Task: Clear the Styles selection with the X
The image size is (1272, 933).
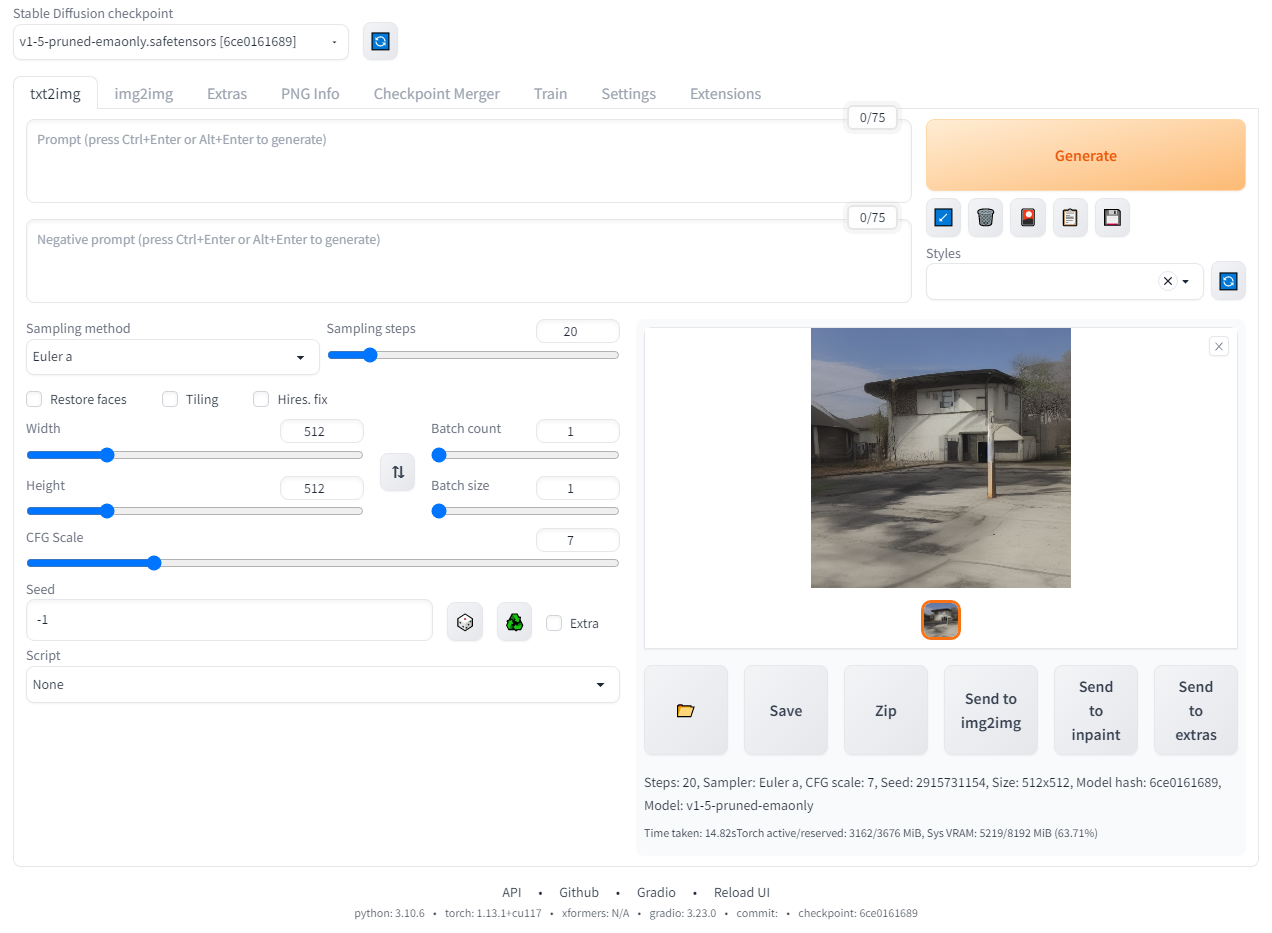Action: 1167,282
